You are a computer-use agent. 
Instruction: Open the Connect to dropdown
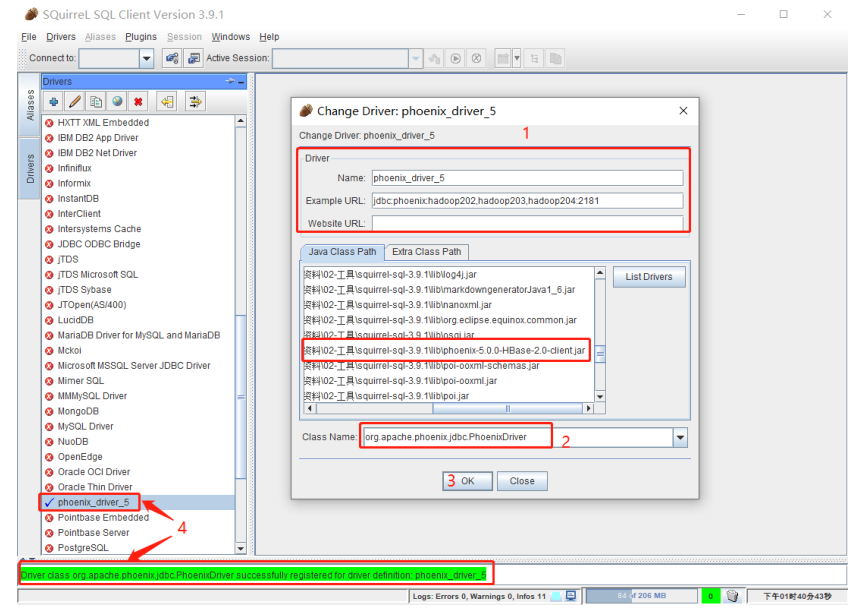tap(146, 58)
